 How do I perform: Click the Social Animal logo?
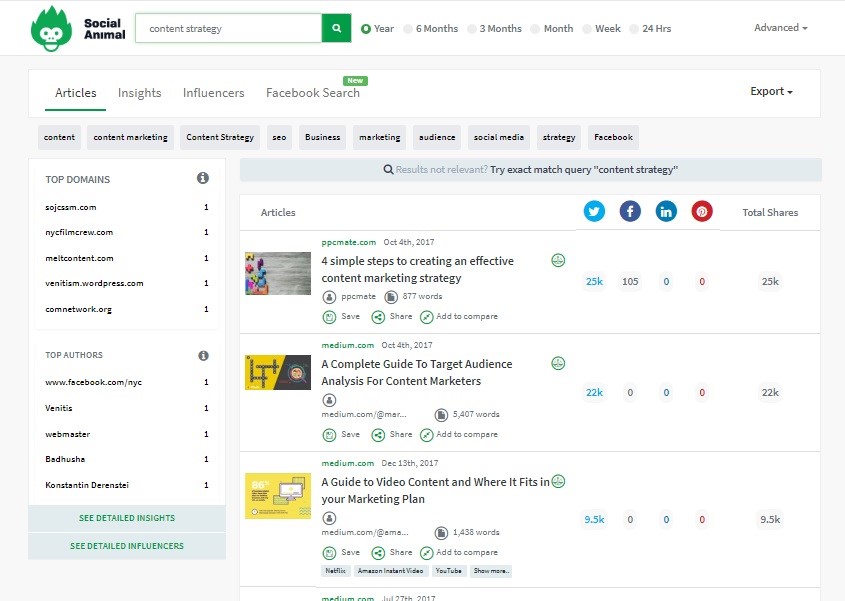pyautogui.click(x=78, y=29)
